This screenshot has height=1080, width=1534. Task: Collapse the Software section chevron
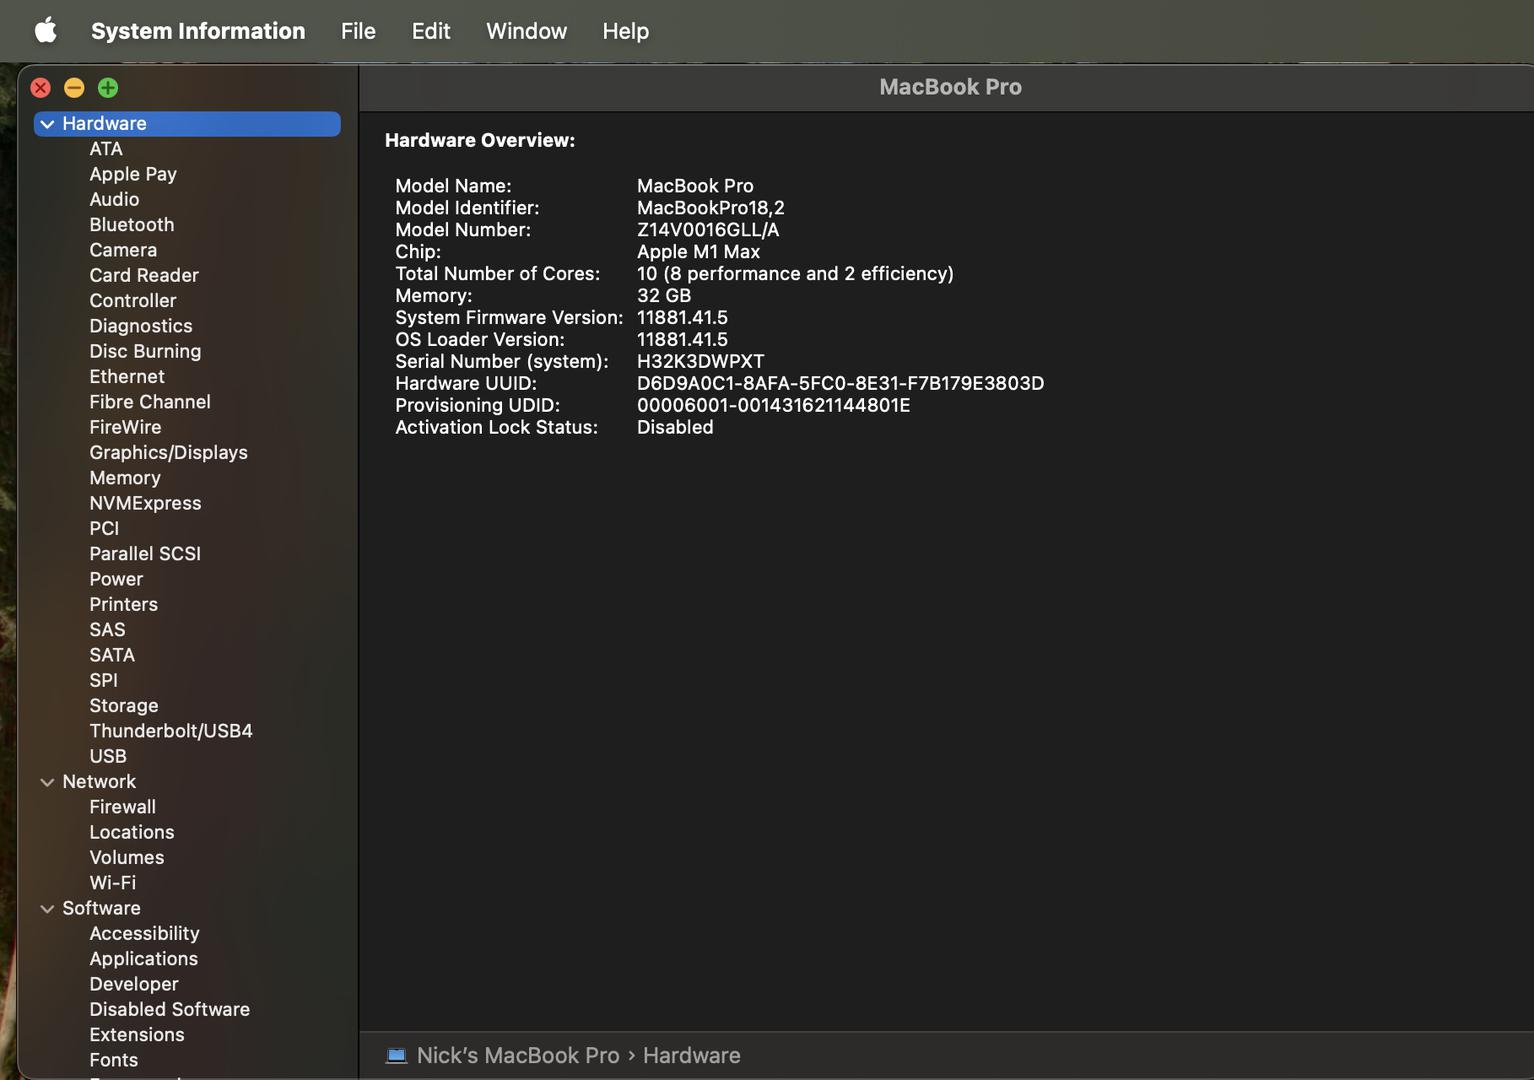click(47, 909)
